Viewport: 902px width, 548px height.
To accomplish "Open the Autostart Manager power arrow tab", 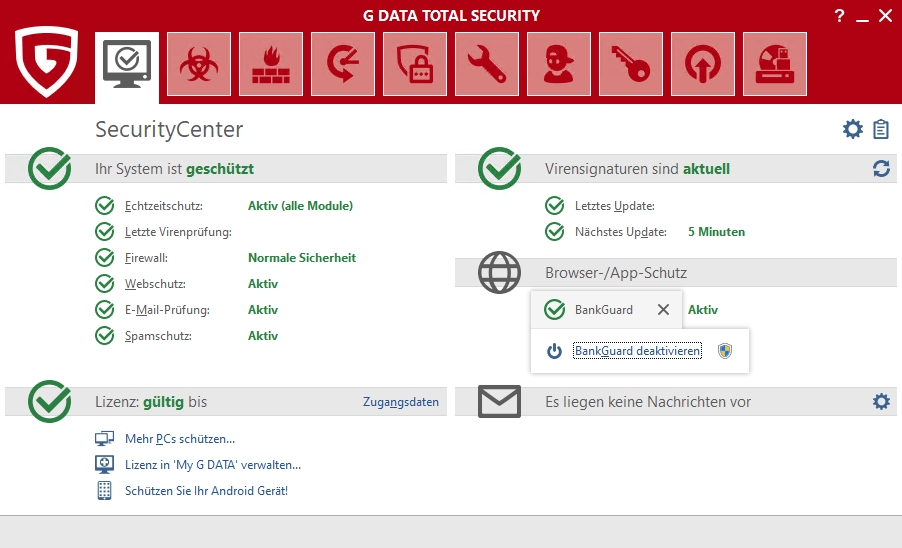I will click(702, 64).
